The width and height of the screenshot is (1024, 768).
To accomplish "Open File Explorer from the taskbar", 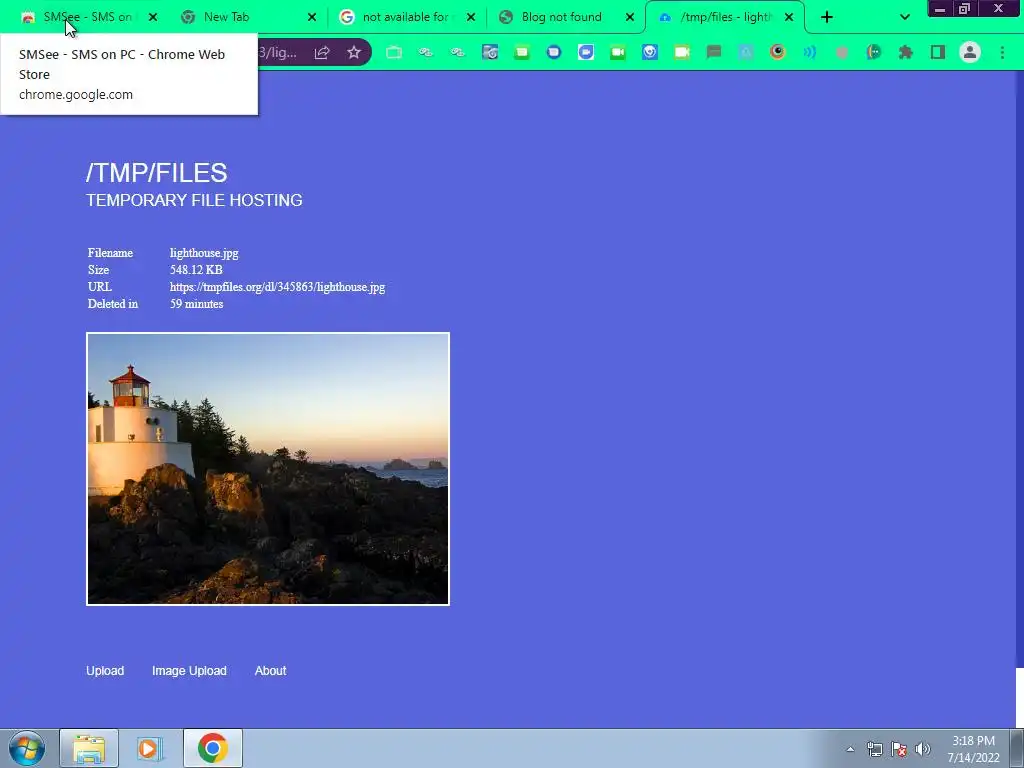I will coord(89,748).
